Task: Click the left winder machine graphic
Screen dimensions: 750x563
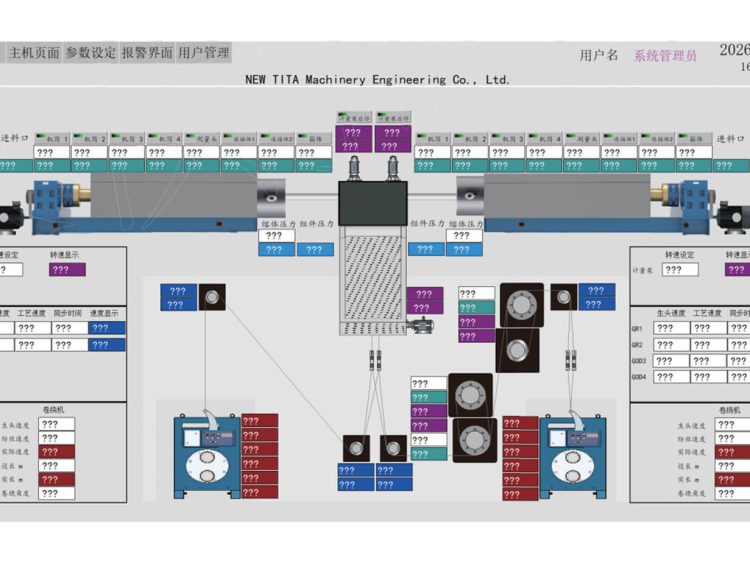Action: click(207, 455)
